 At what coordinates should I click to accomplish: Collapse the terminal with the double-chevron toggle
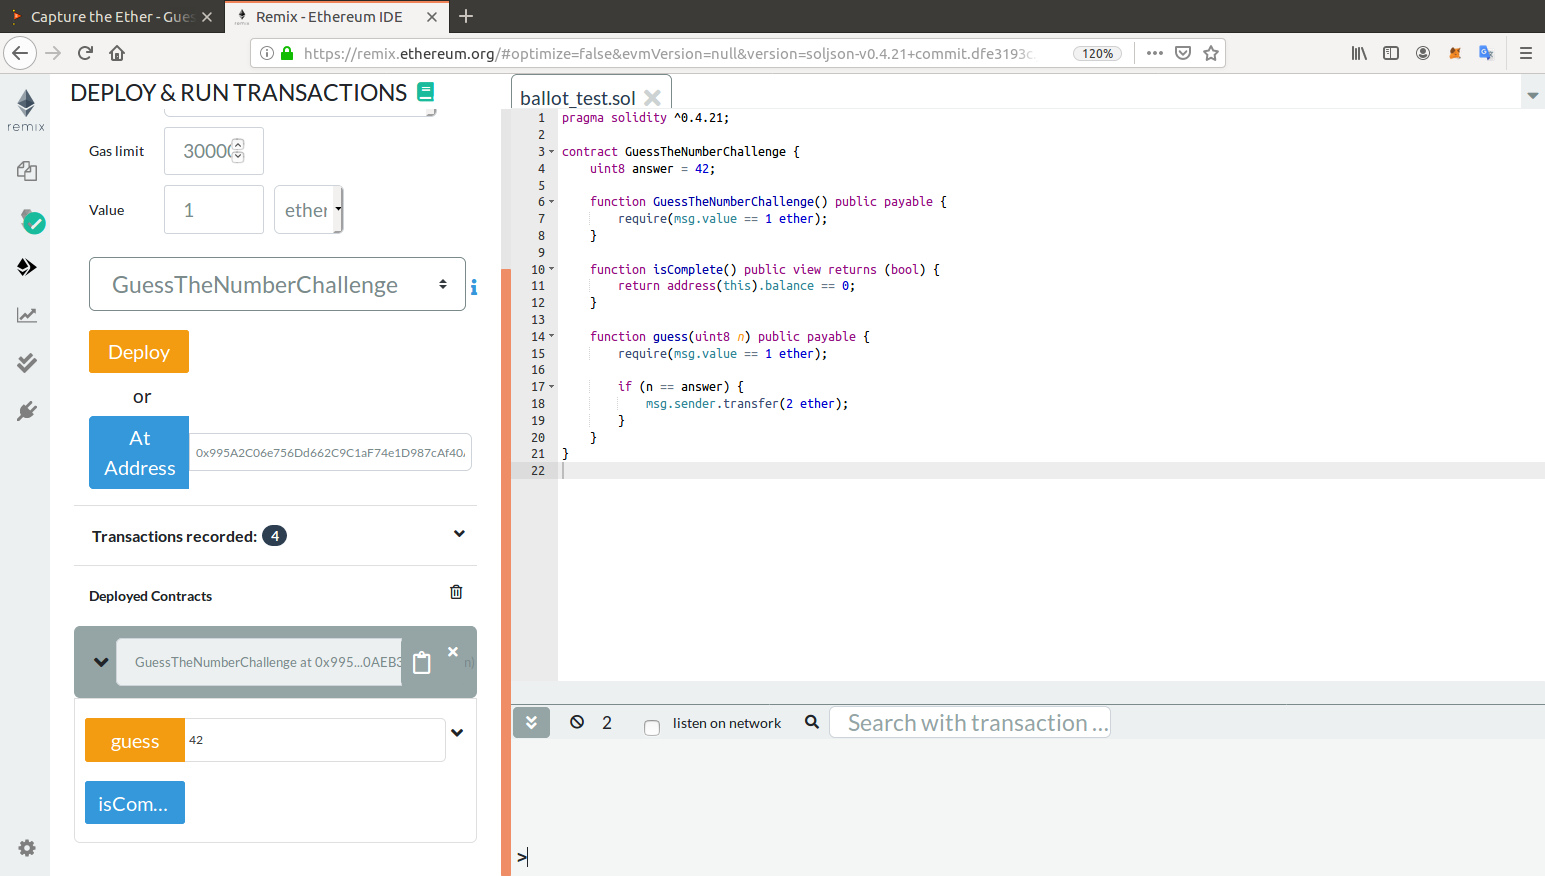coord(531,722)
